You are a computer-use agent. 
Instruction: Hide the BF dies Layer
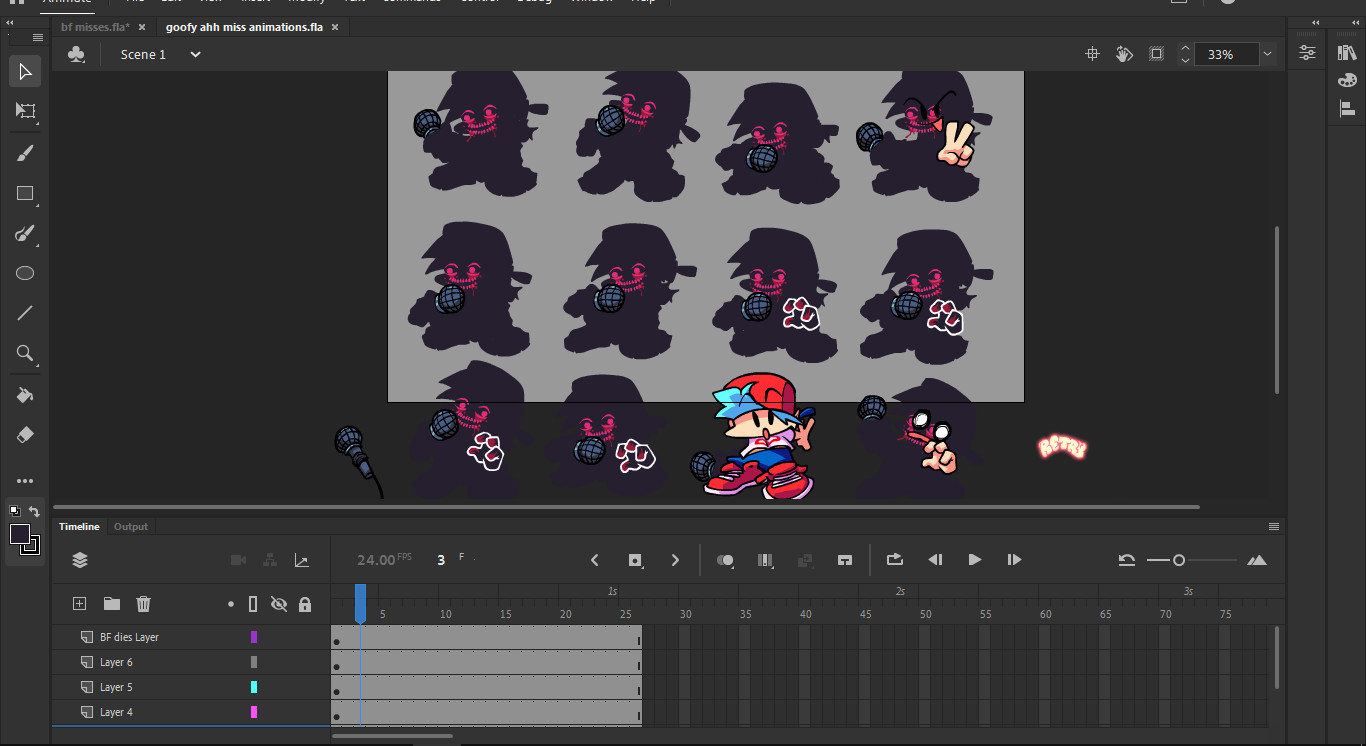(279, 636)
